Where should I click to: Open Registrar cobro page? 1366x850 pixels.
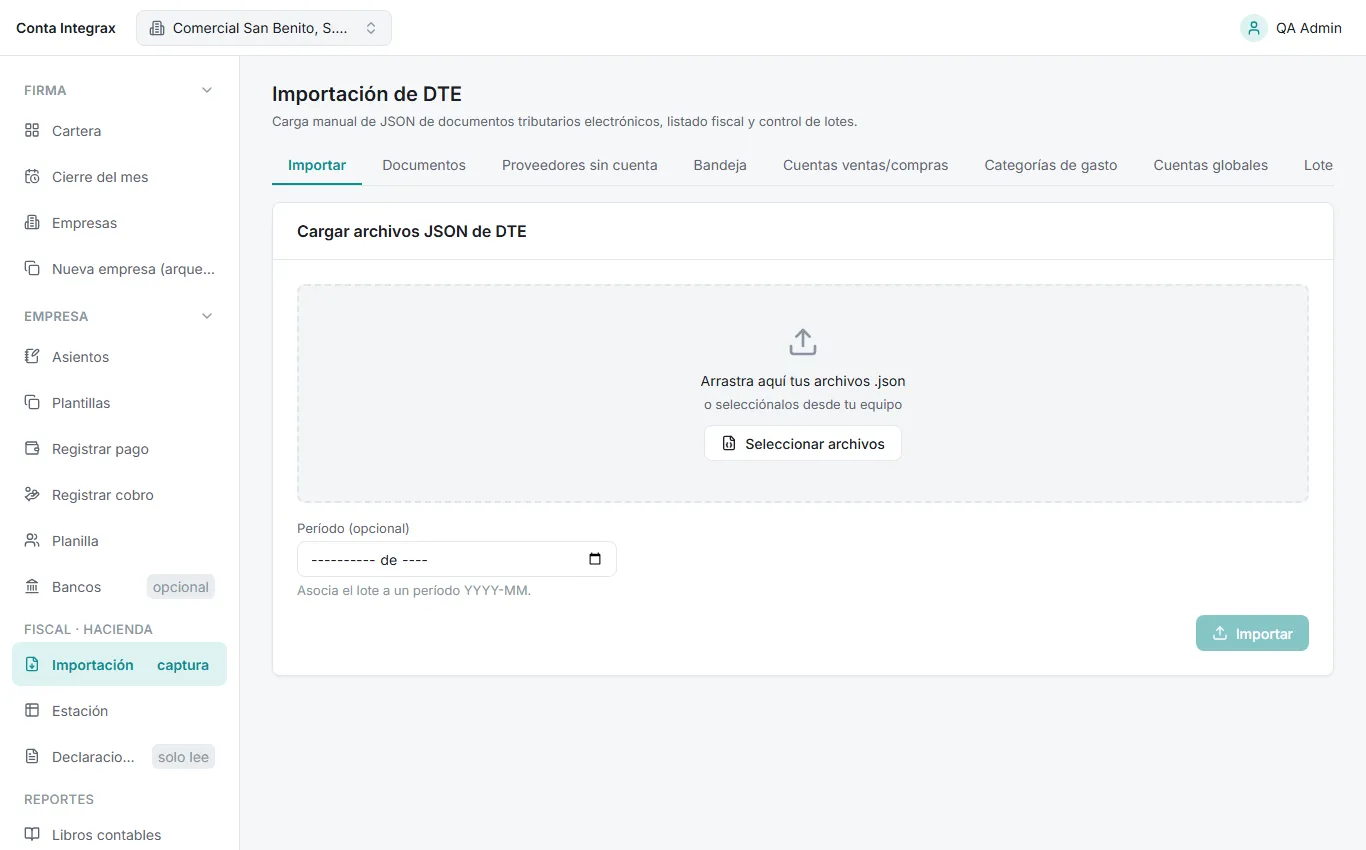(119, 495)
